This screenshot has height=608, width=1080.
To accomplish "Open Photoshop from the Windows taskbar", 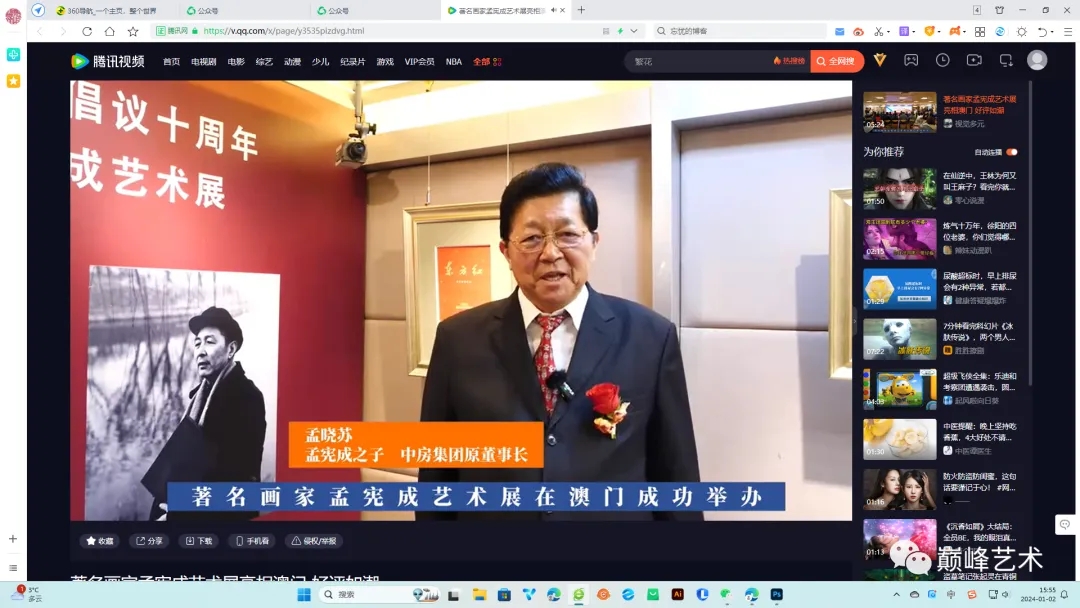I will [x=776, y=594].
